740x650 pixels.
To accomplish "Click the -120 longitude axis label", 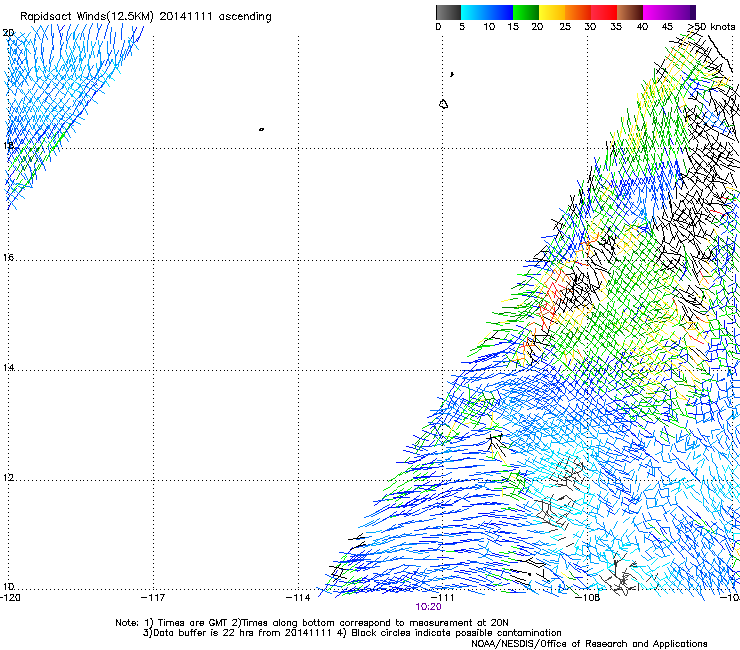I will (x=10, y=598).
